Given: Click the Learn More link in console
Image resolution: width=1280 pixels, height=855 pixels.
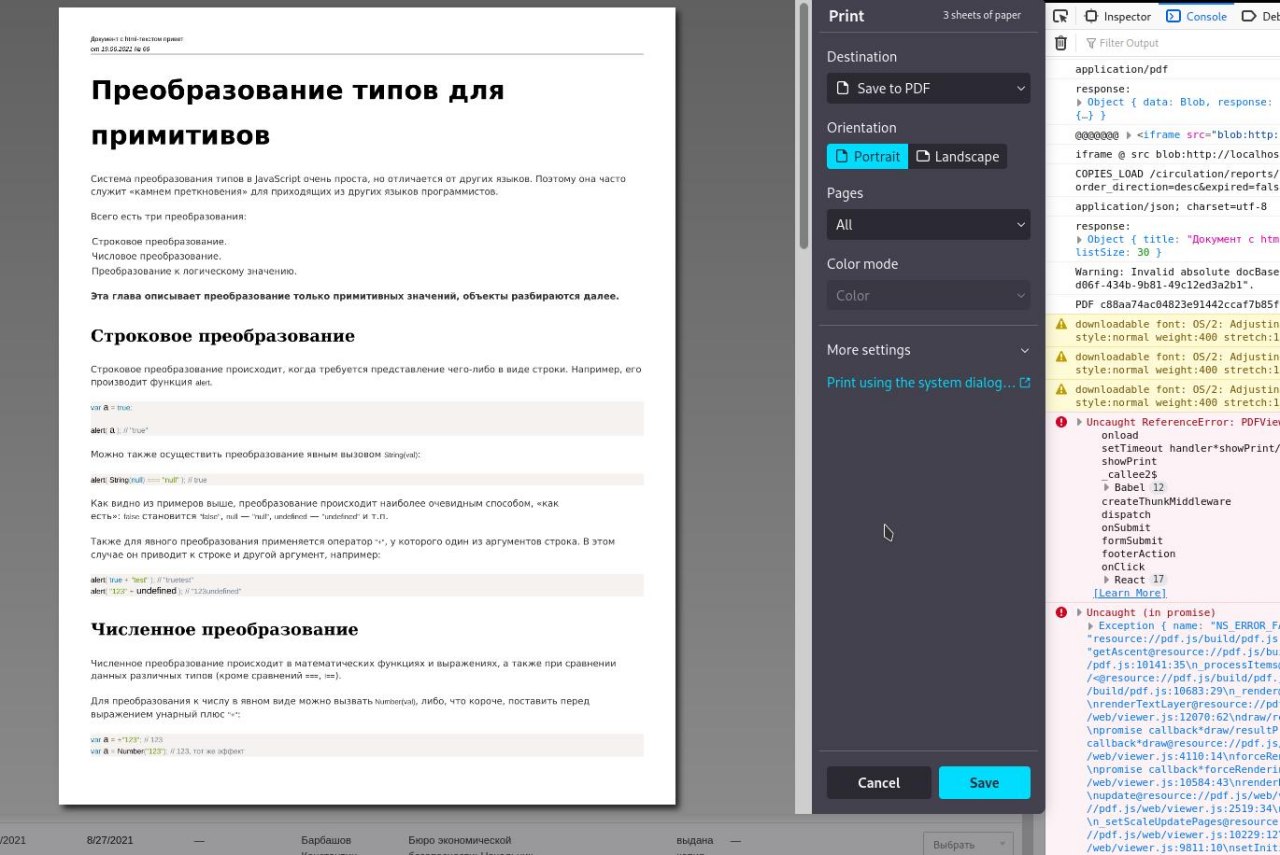Looking at the screenshot, I should tap(1130, 593).
